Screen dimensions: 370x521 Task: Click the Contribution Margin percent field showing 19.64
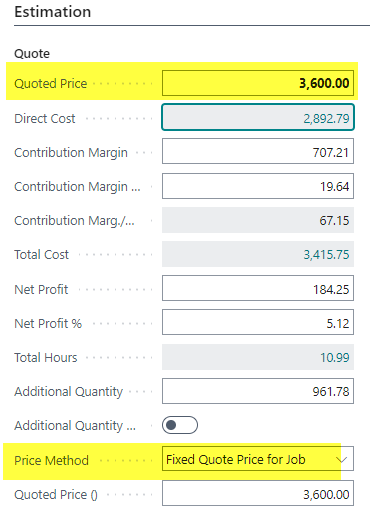[258, 186]
